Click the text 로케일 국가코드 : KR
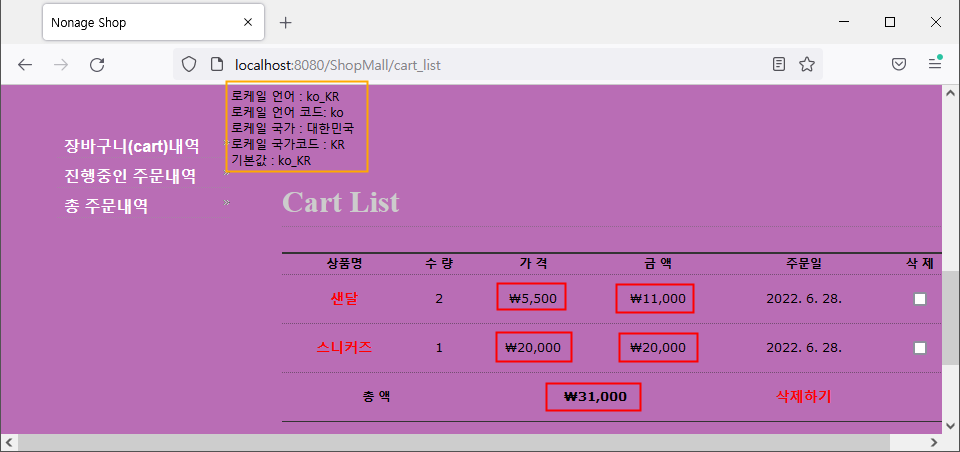Screen dimensions: 960x452 coord(288,145)
